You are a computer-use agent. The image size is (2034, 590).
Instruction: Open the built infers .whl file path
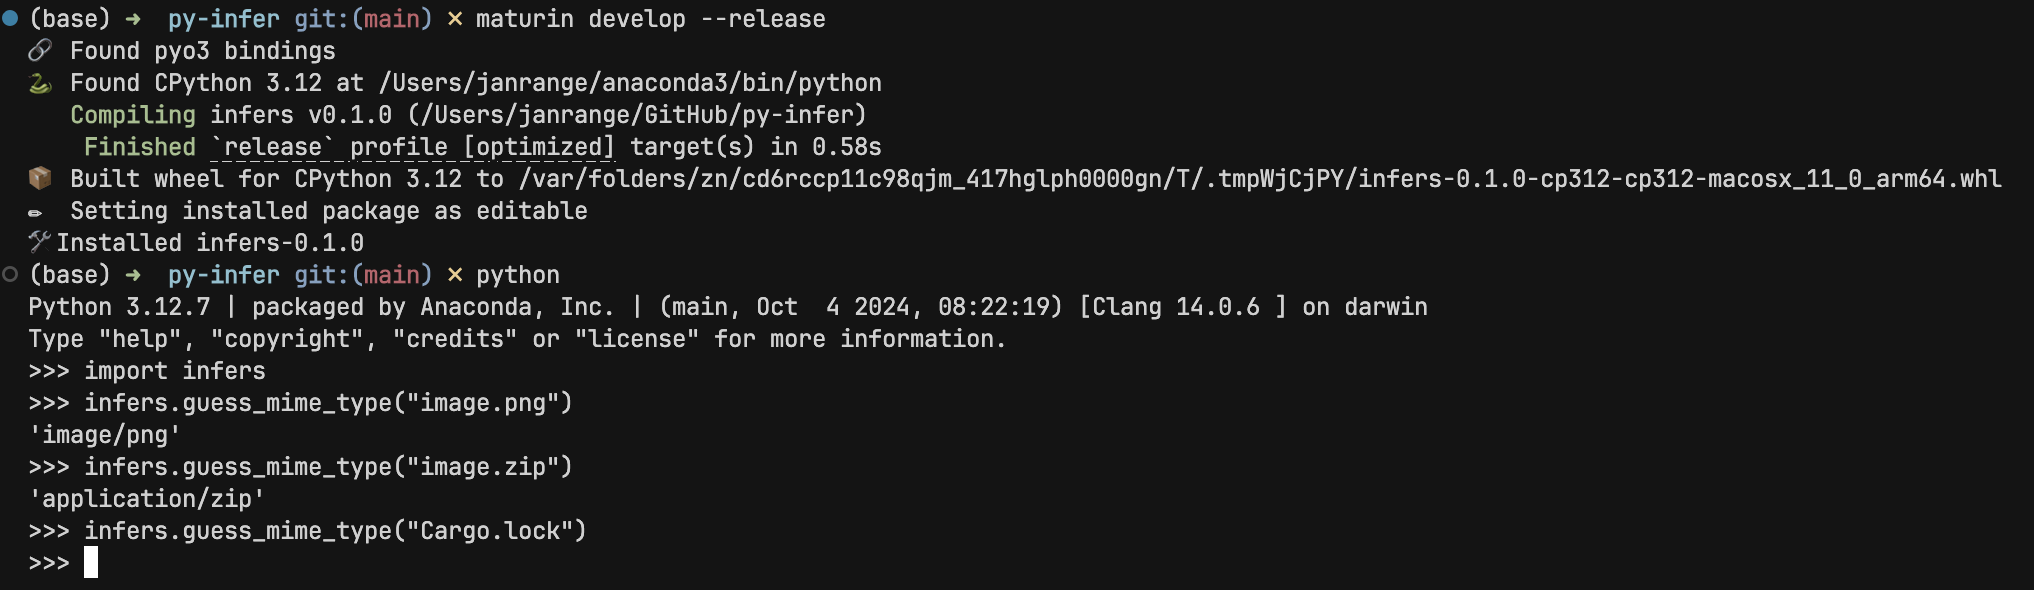point(1260,179)
